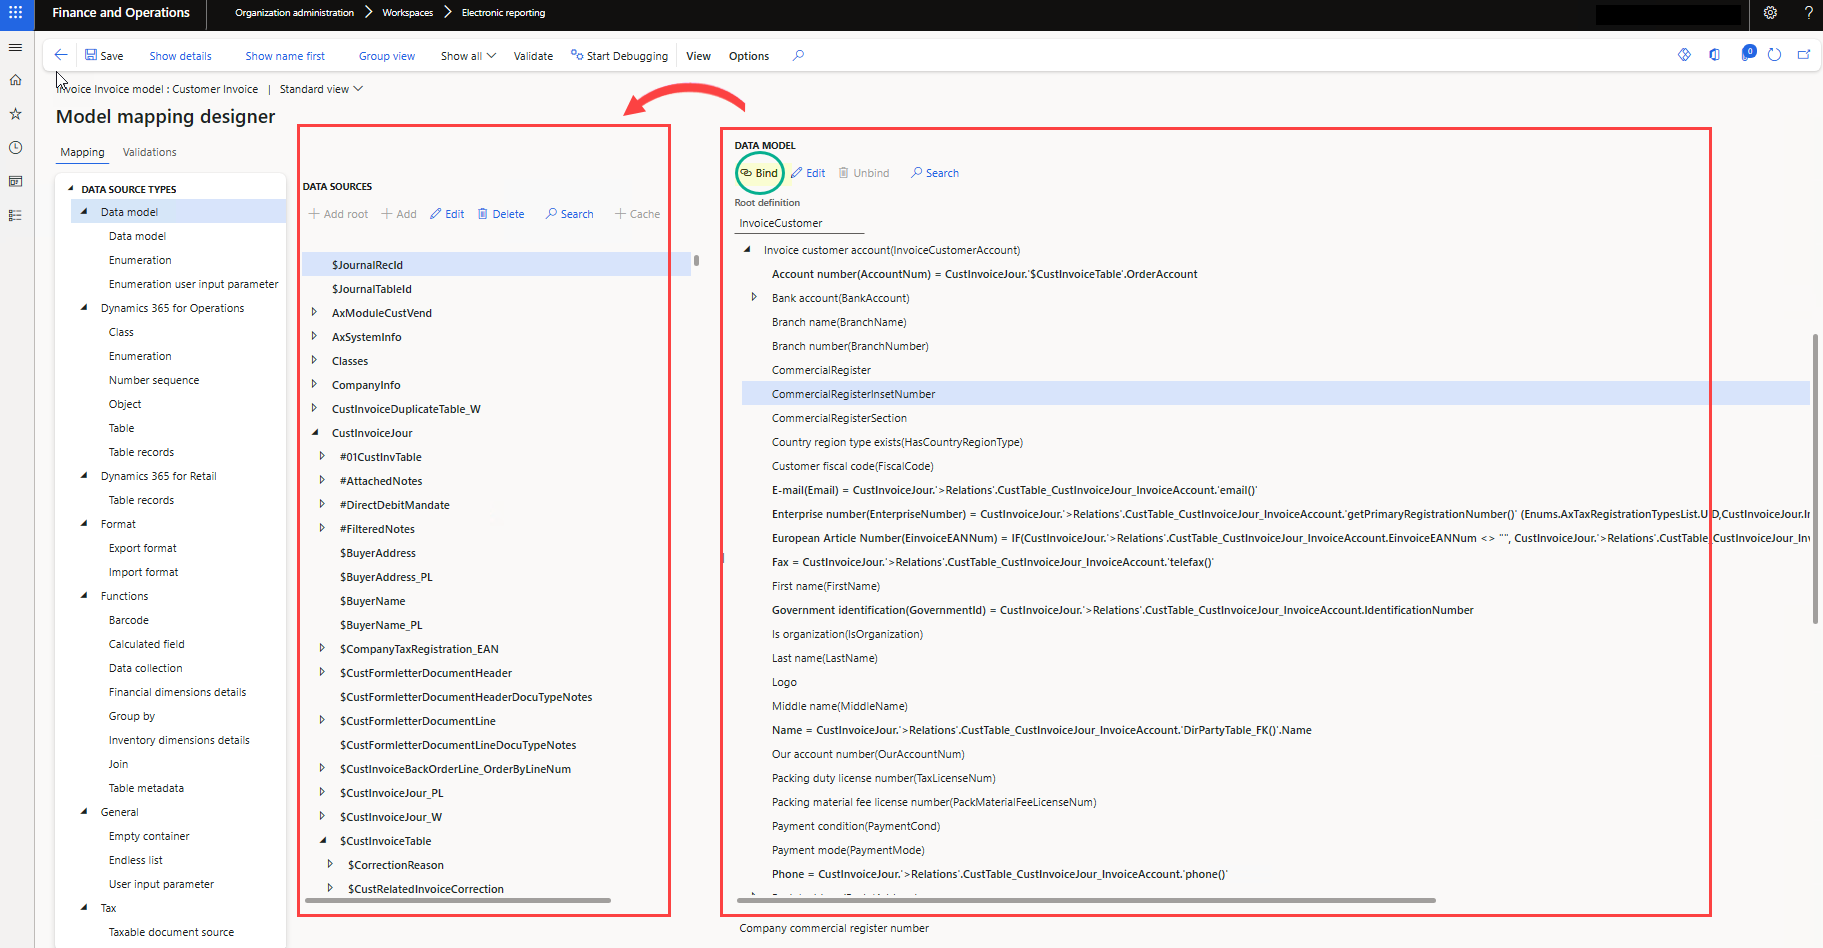Screen dimensions: 1823x948
Task: Open the Standard view dropdown
Action: point(321,89)
